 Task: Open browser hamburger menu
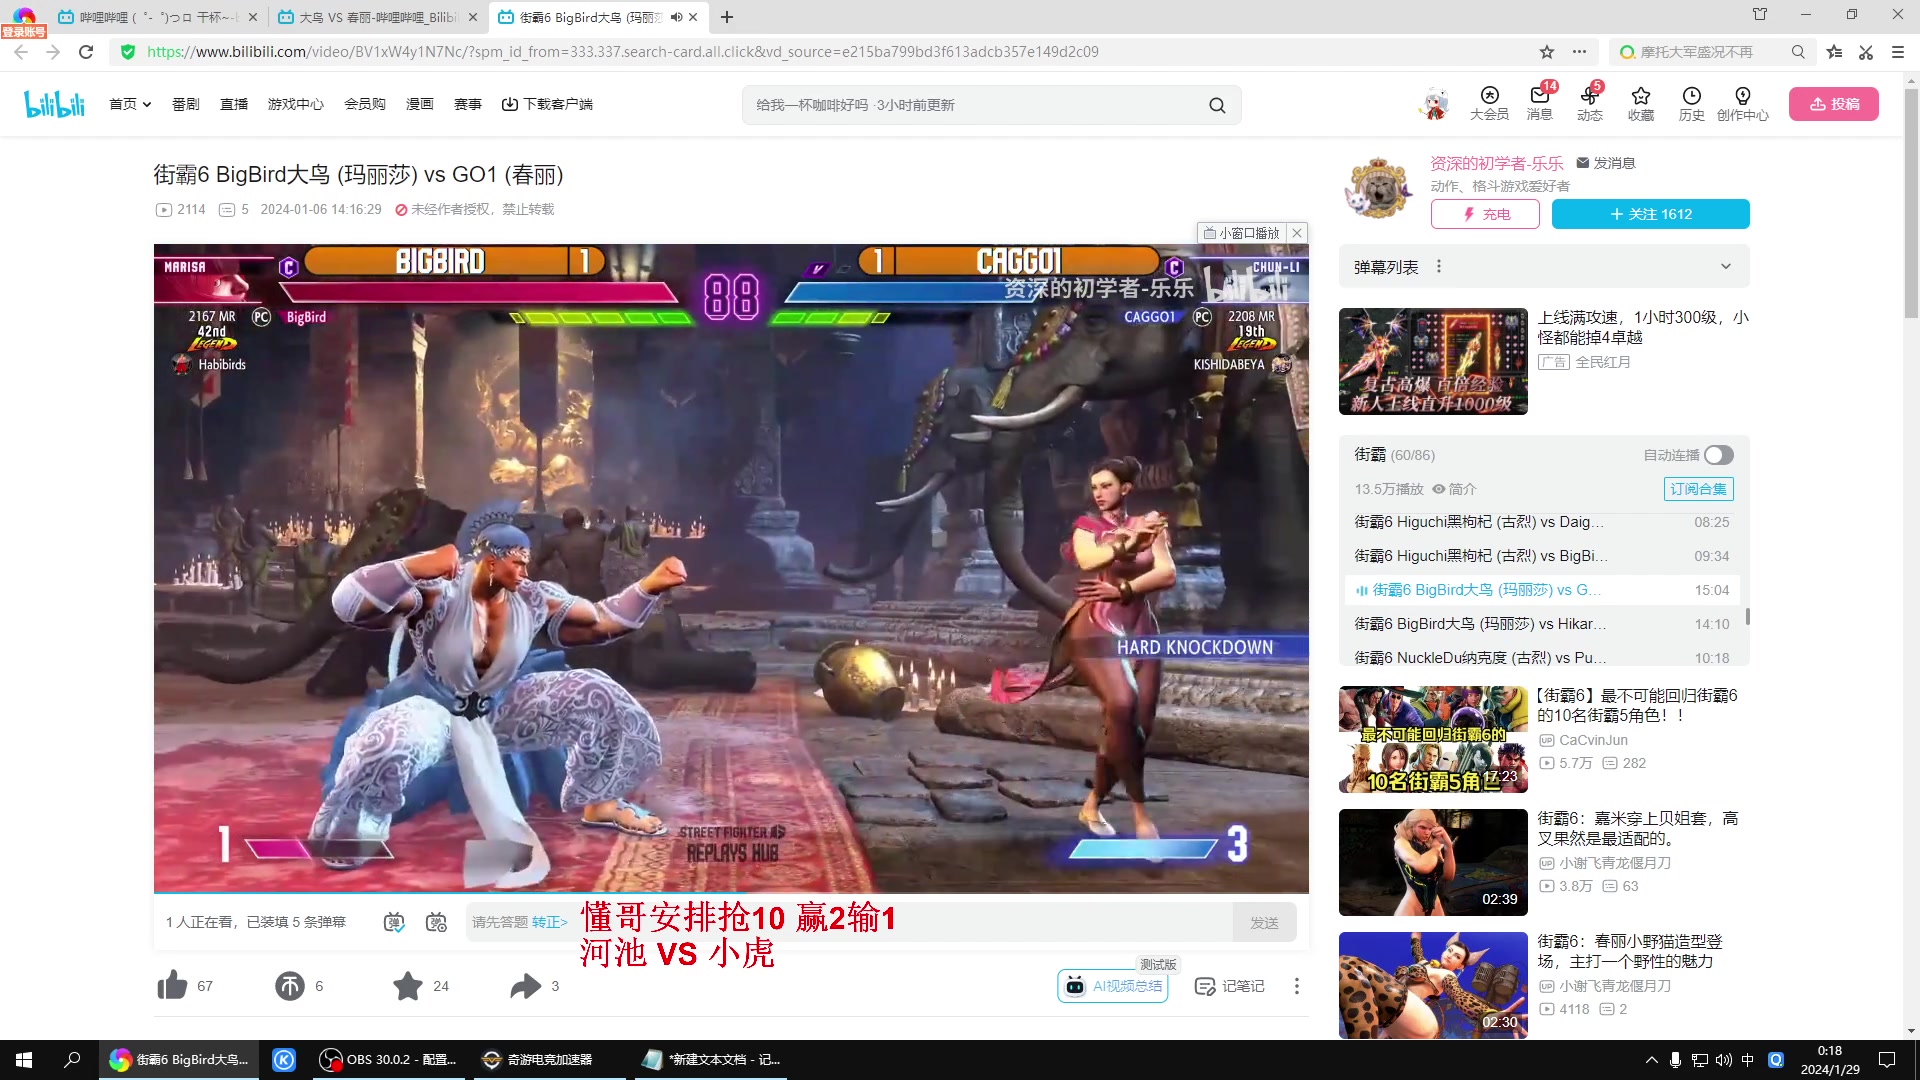click(x=1898, y=52)
